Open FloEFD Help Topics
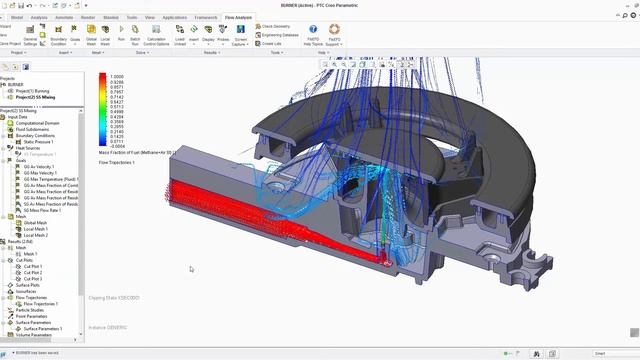 pos(313,35)
